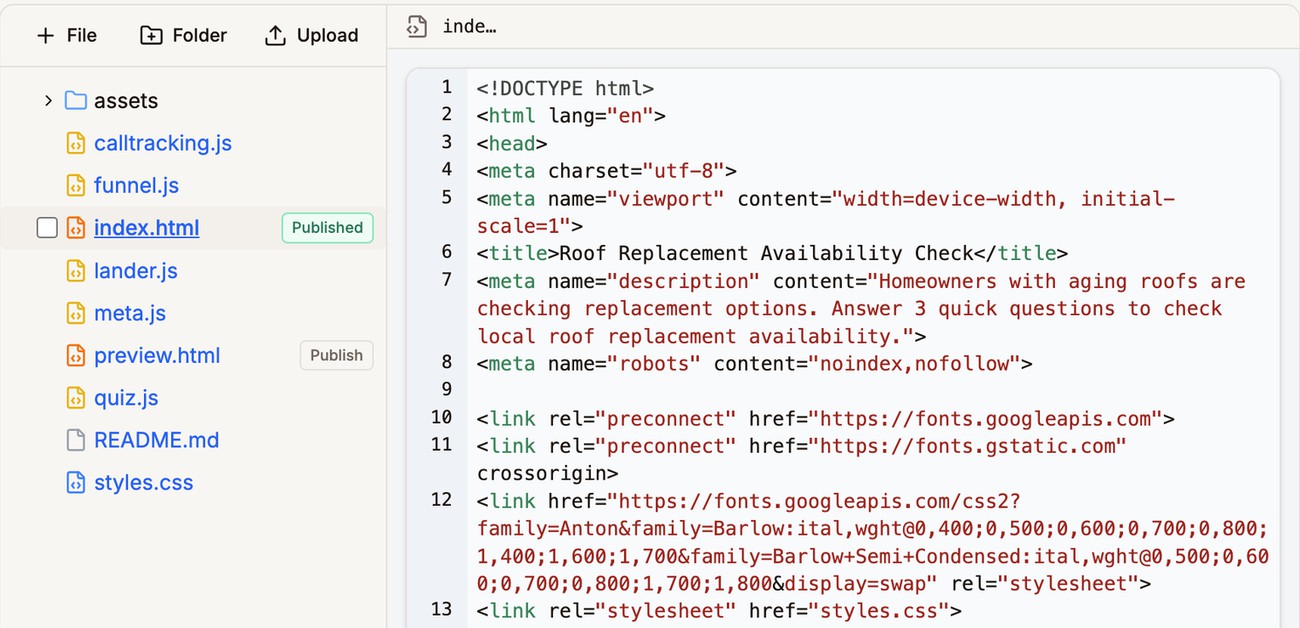Screen dimensions: 1300x628
Task: Click the README.md document icon
Action: click(x=76, y=440)
